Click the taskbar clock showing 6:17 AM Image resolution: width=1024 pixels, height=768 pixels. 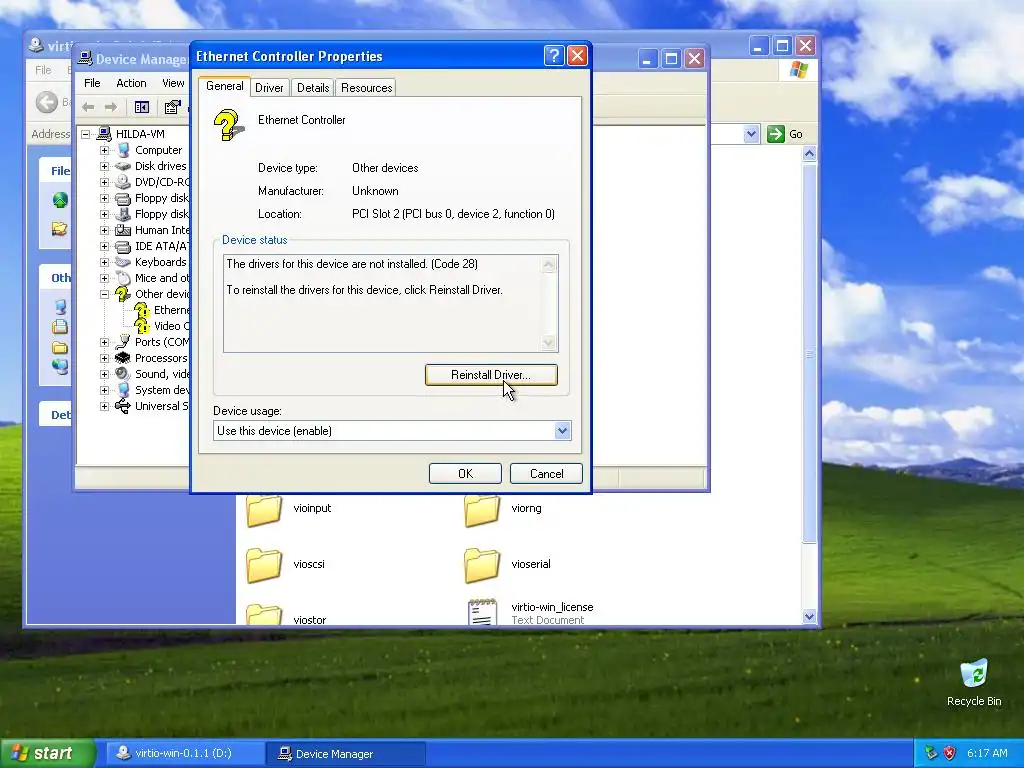987,753
